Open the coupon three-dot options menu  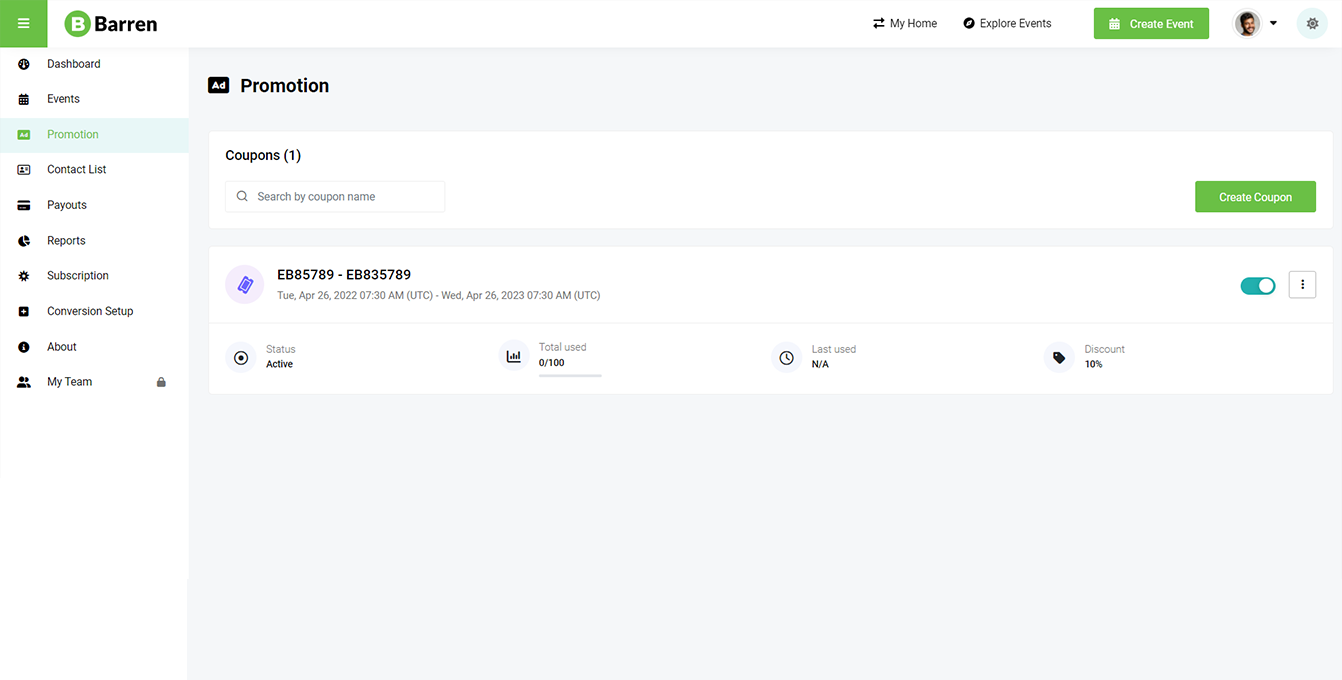1302,285
